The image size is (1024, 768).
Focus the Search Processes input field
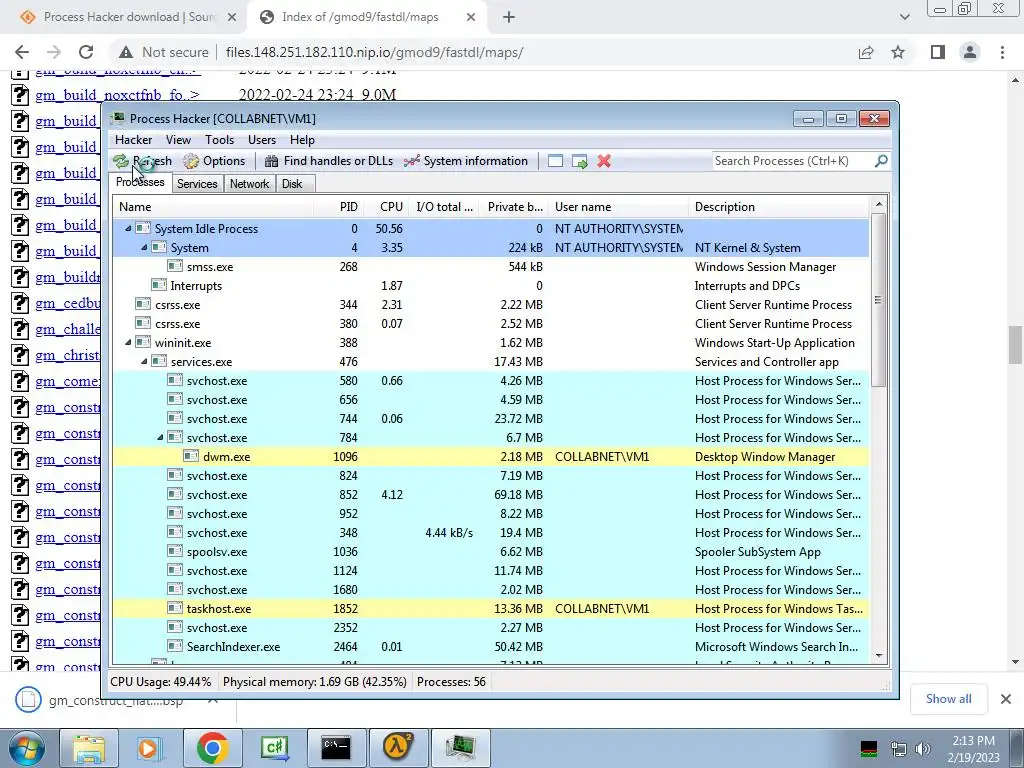[x=793, y=161]
